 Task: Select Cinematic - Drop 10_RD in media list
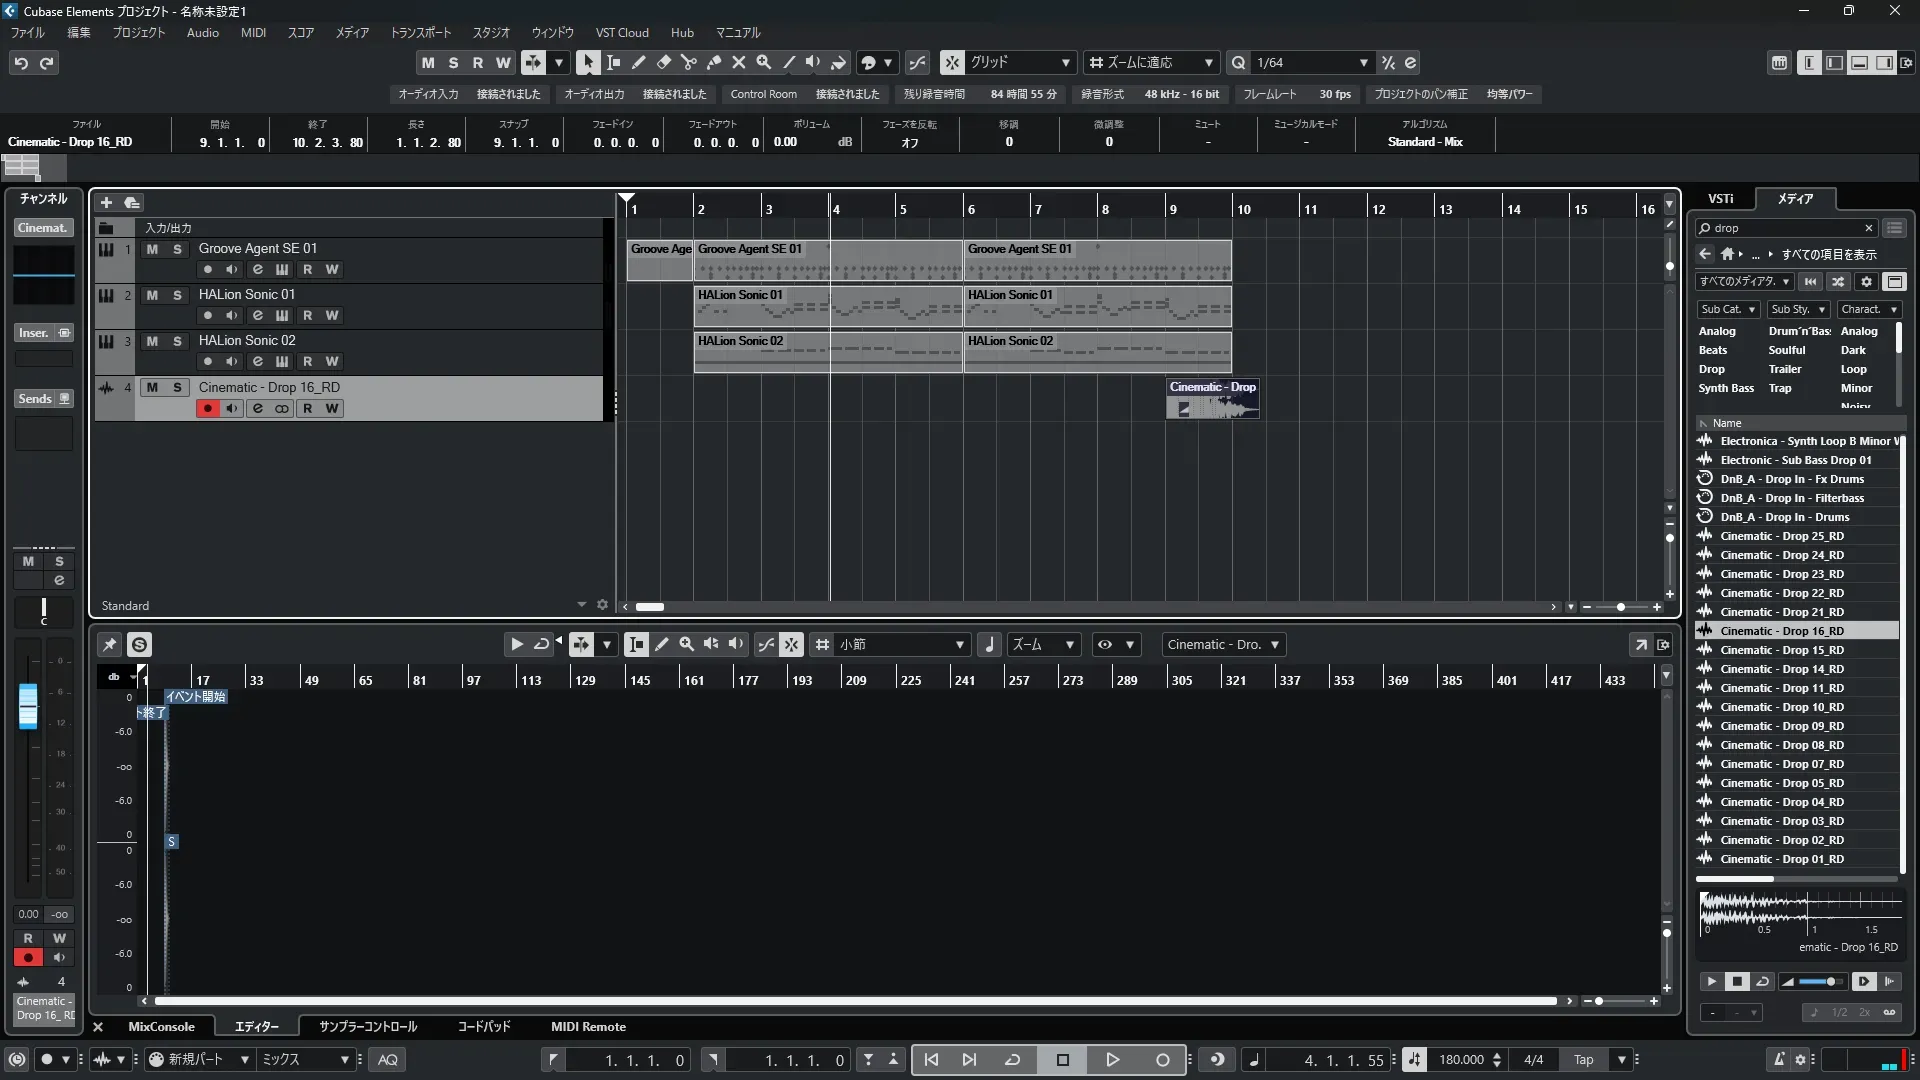[x=1781, y=707]
